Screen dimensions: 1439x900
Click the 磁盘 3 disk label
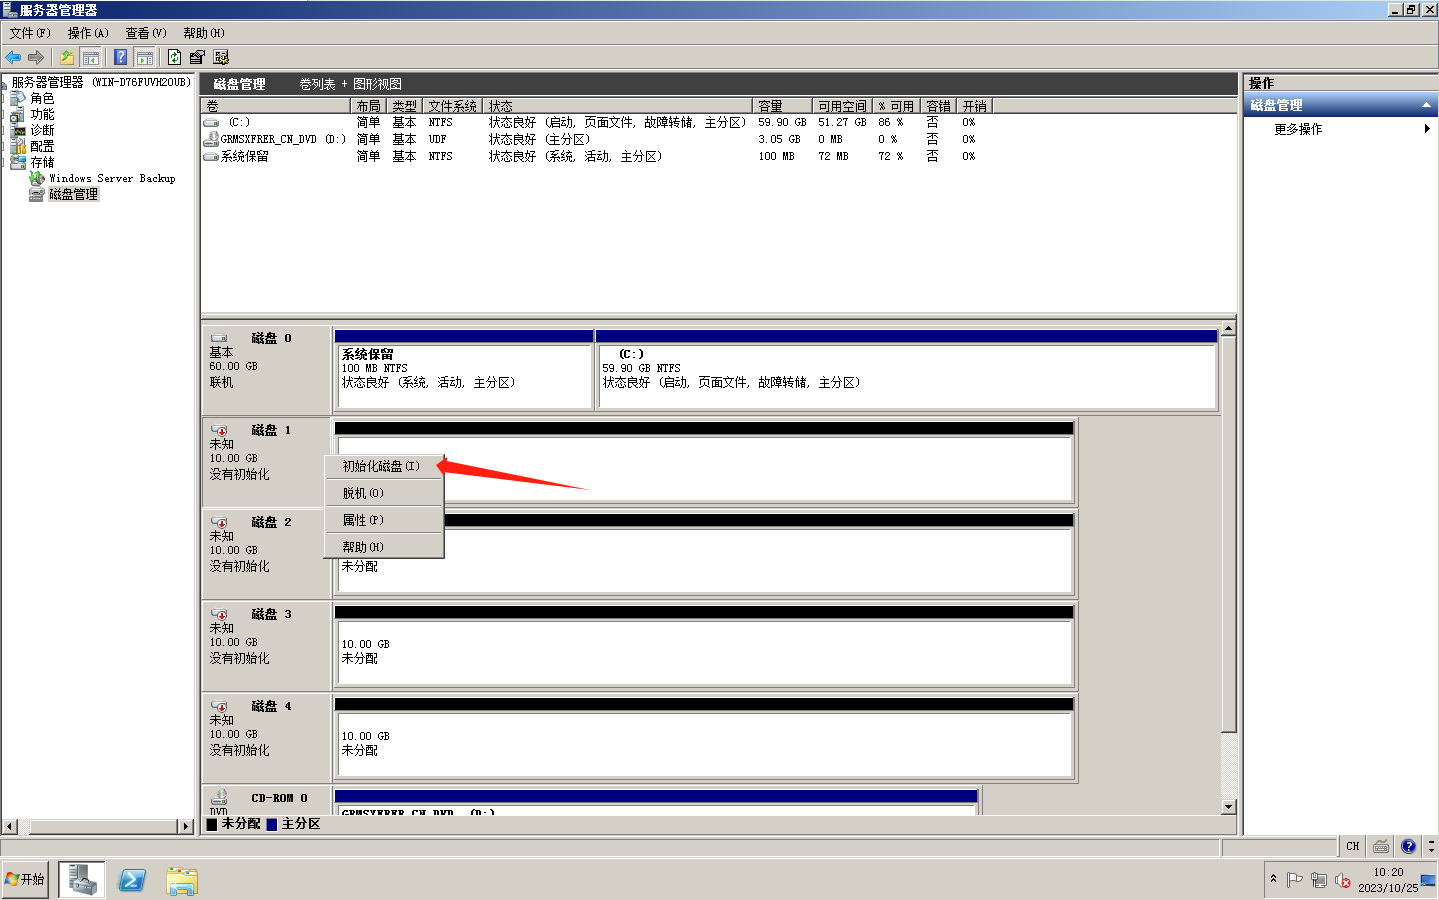(x=271, y=614)
